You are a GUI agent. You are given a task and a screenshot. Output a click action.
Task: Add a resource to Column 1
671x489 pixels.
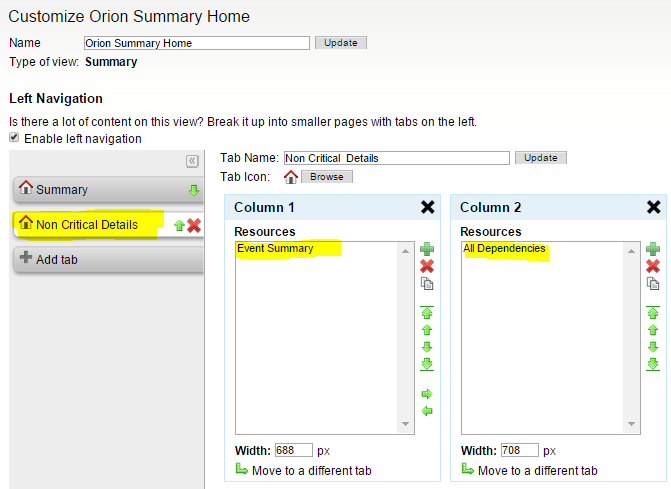427,249
